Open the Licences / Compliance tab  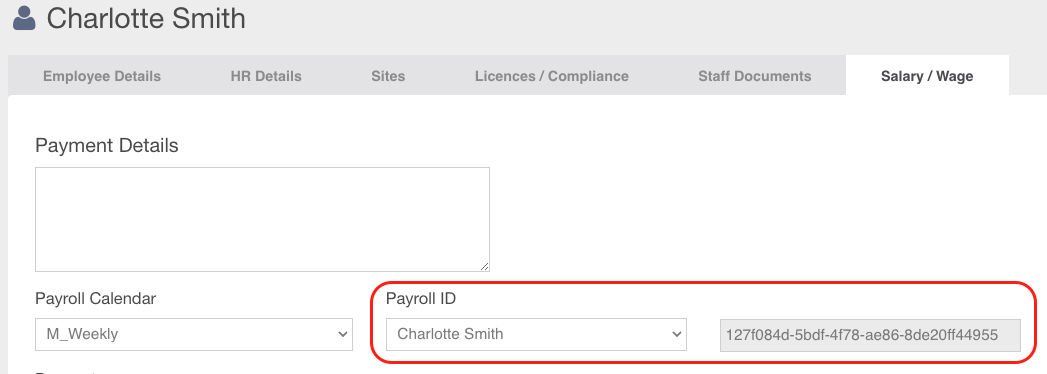tap(552, 76)
